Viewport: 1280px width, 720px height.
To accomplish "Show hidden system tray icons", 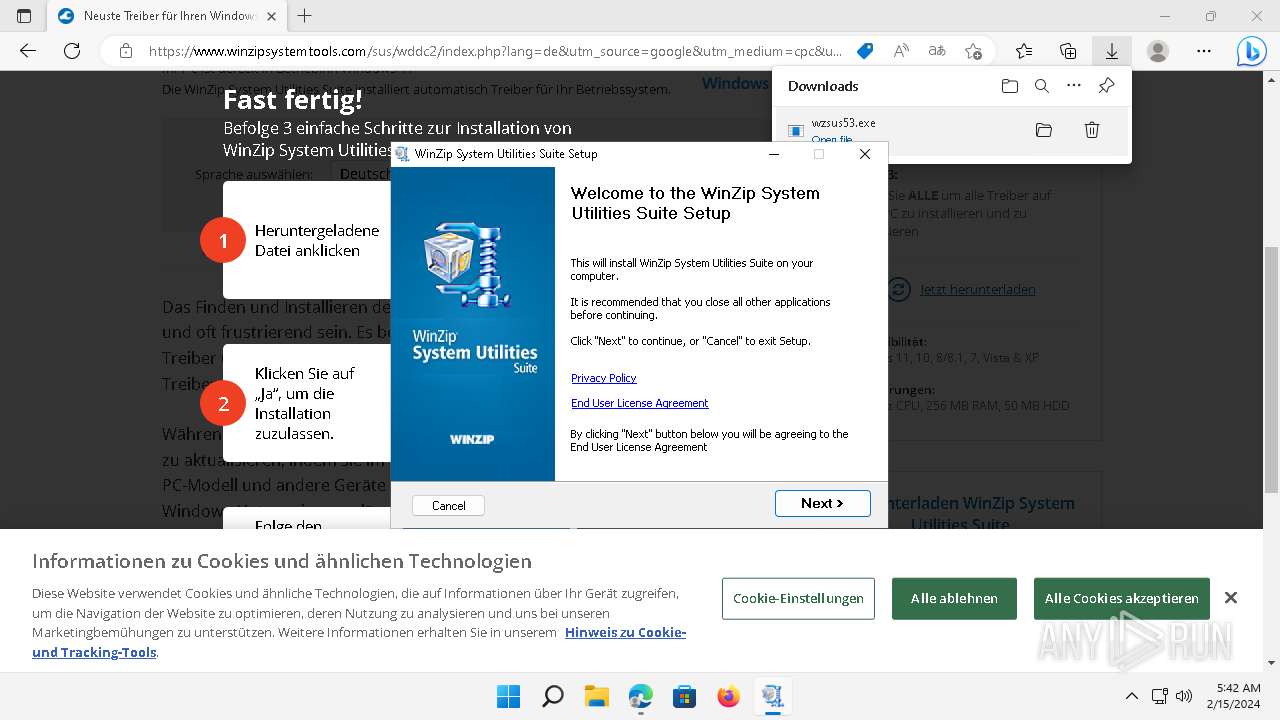I will pyautogui.click(x=1131, y=696).
